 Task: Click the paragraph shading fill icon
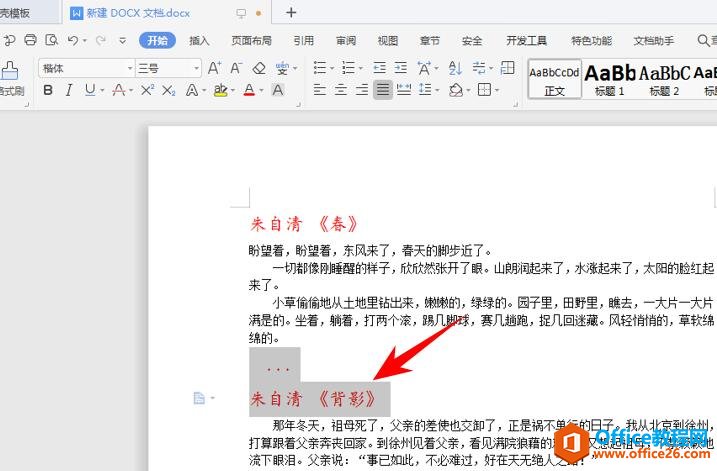tap(456, 90)
